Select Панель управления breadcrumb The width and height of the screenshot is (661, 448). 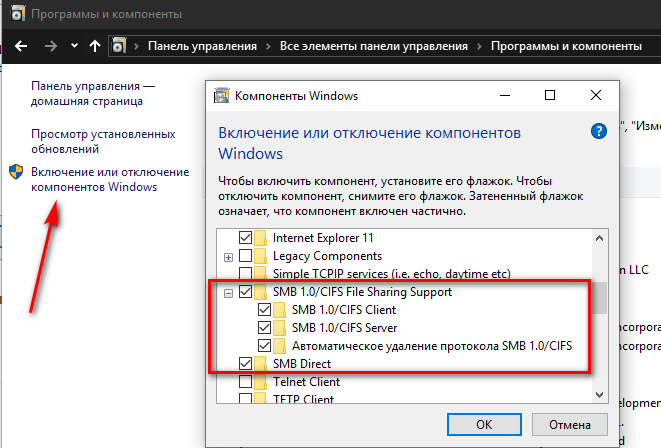coord(202,46)
